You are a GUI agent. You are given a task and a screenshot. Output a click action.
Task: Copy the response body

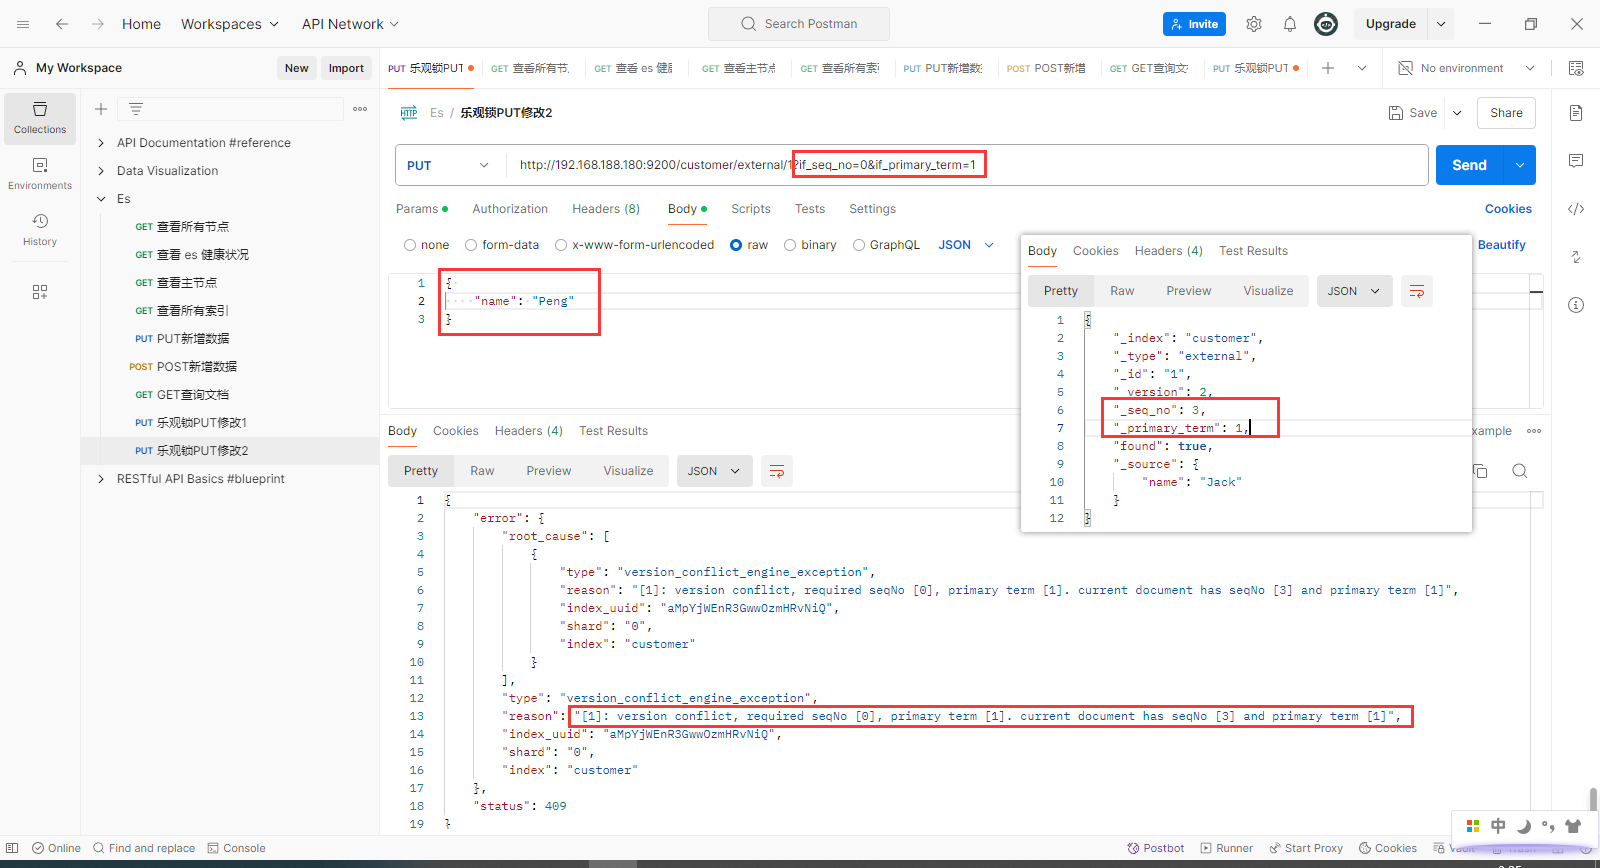pyautogui.click(x=1481, y=471)
